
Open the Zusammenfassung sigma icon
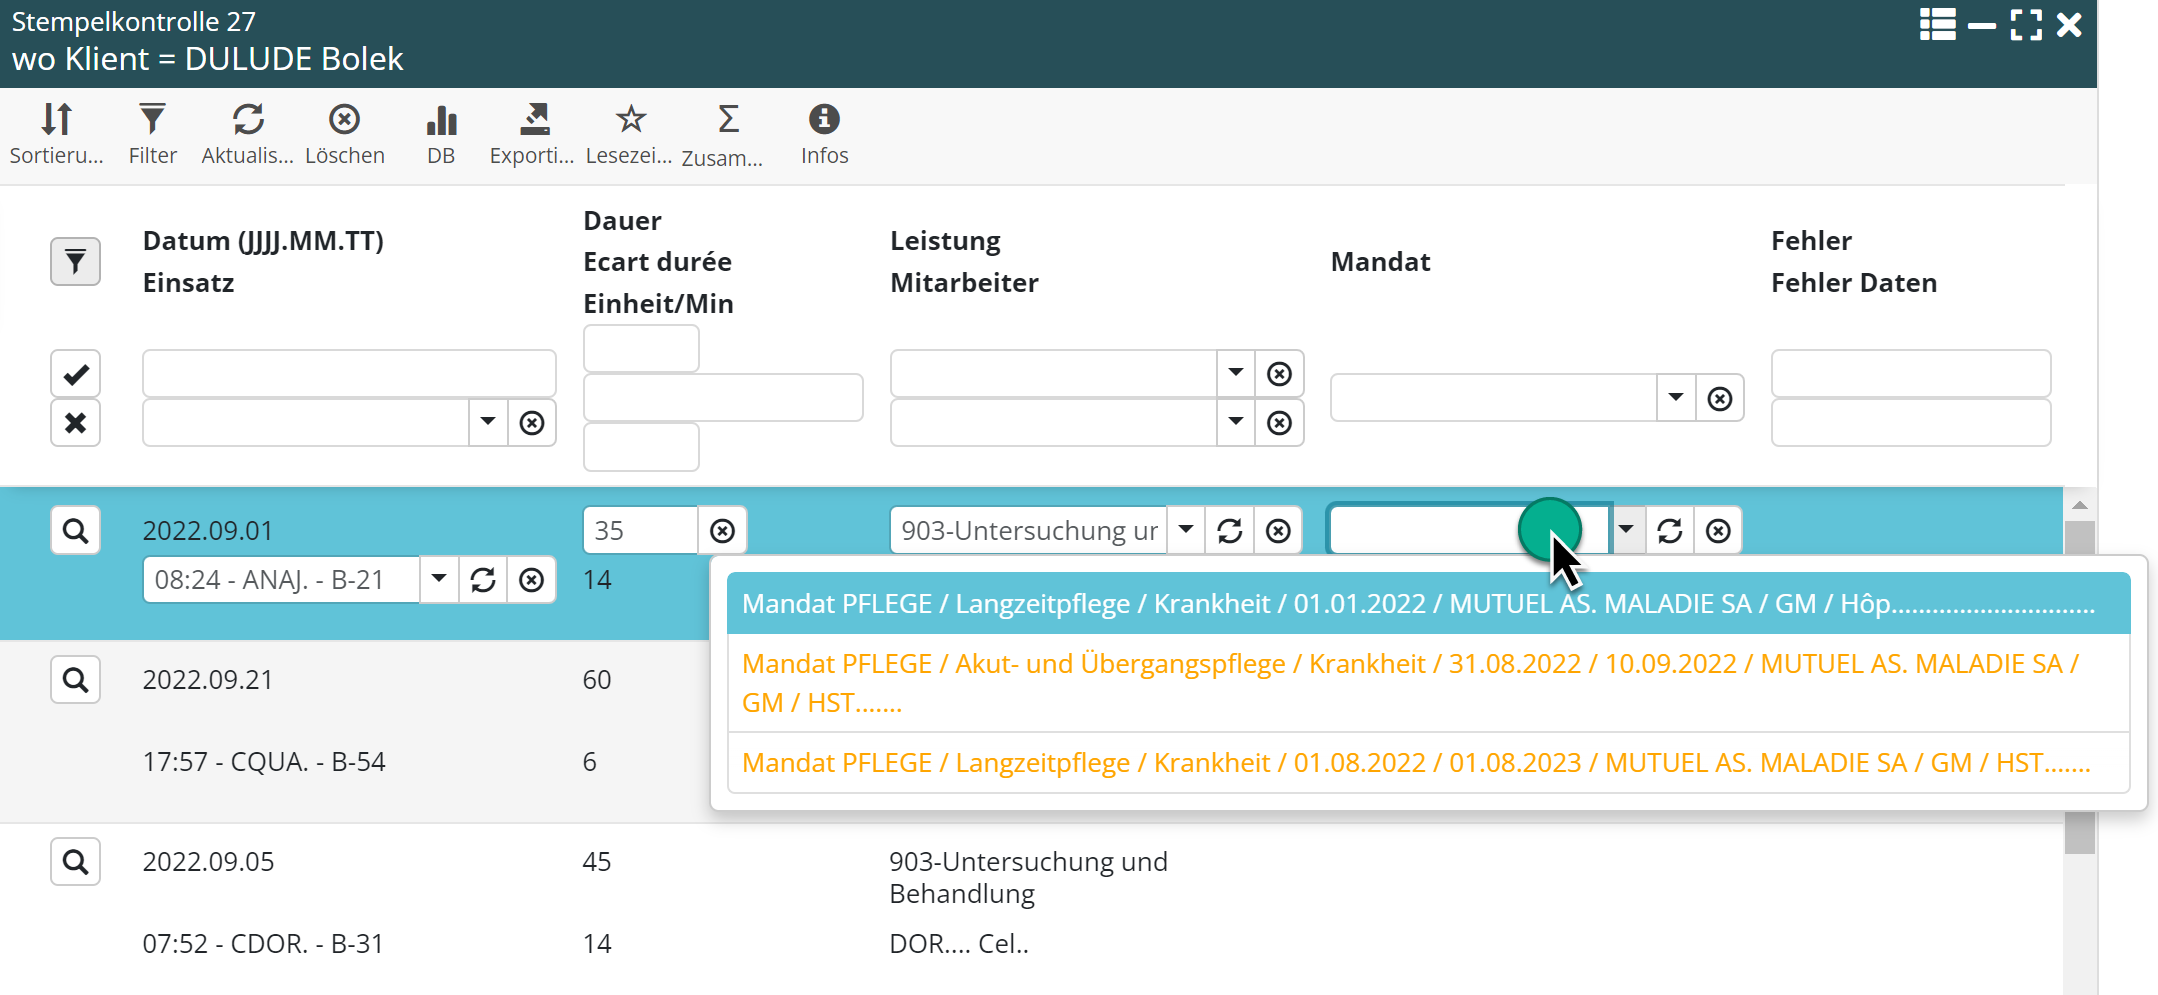click(x=728, y=120)
